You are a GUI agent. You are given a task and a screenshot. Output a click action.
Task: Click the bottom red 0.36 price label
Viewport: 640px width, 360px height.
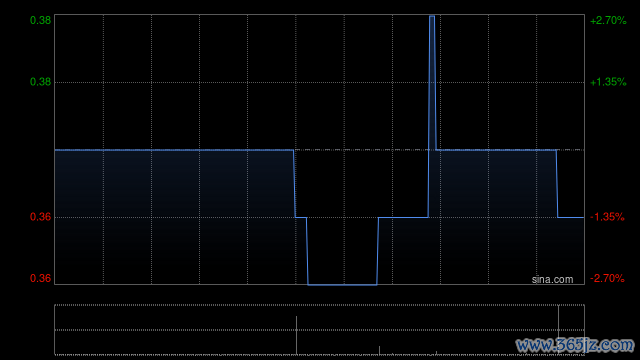40,278
